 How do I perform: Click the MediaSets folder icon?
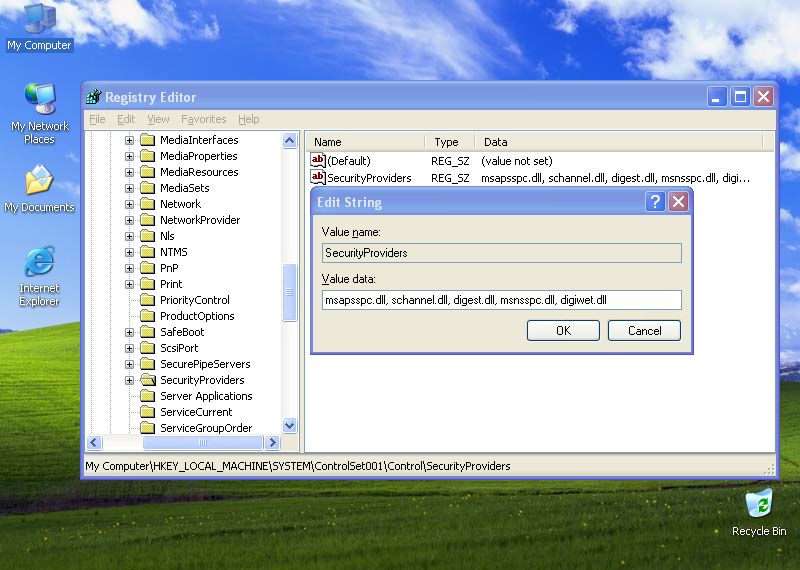tap(148, 188)
